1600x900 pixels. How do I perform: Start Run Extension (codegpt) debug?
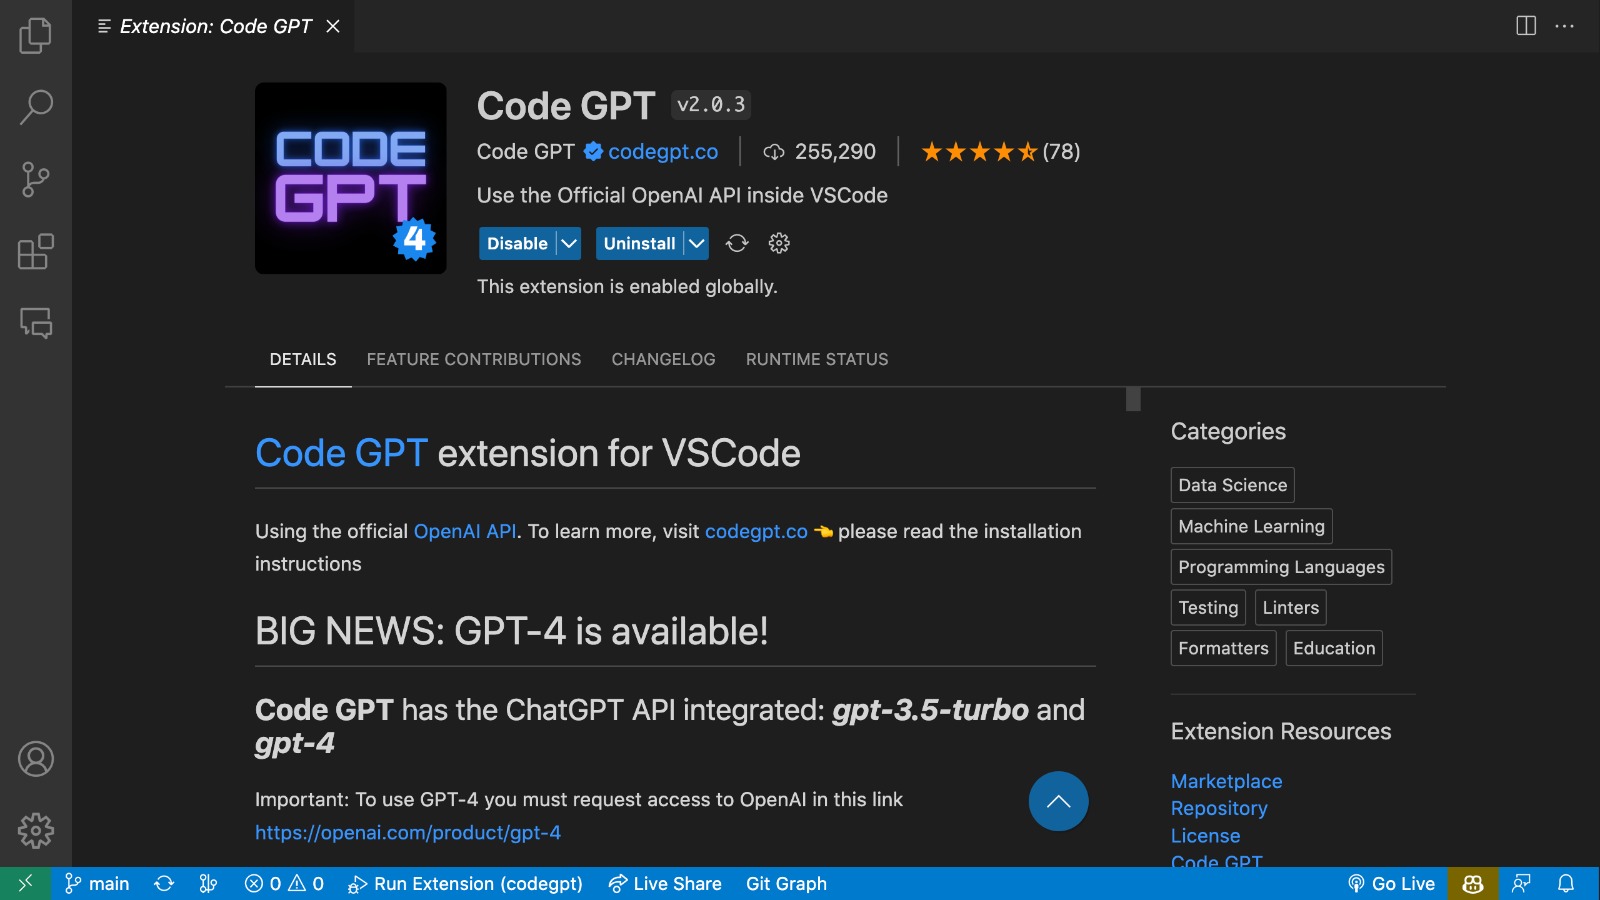465,883
